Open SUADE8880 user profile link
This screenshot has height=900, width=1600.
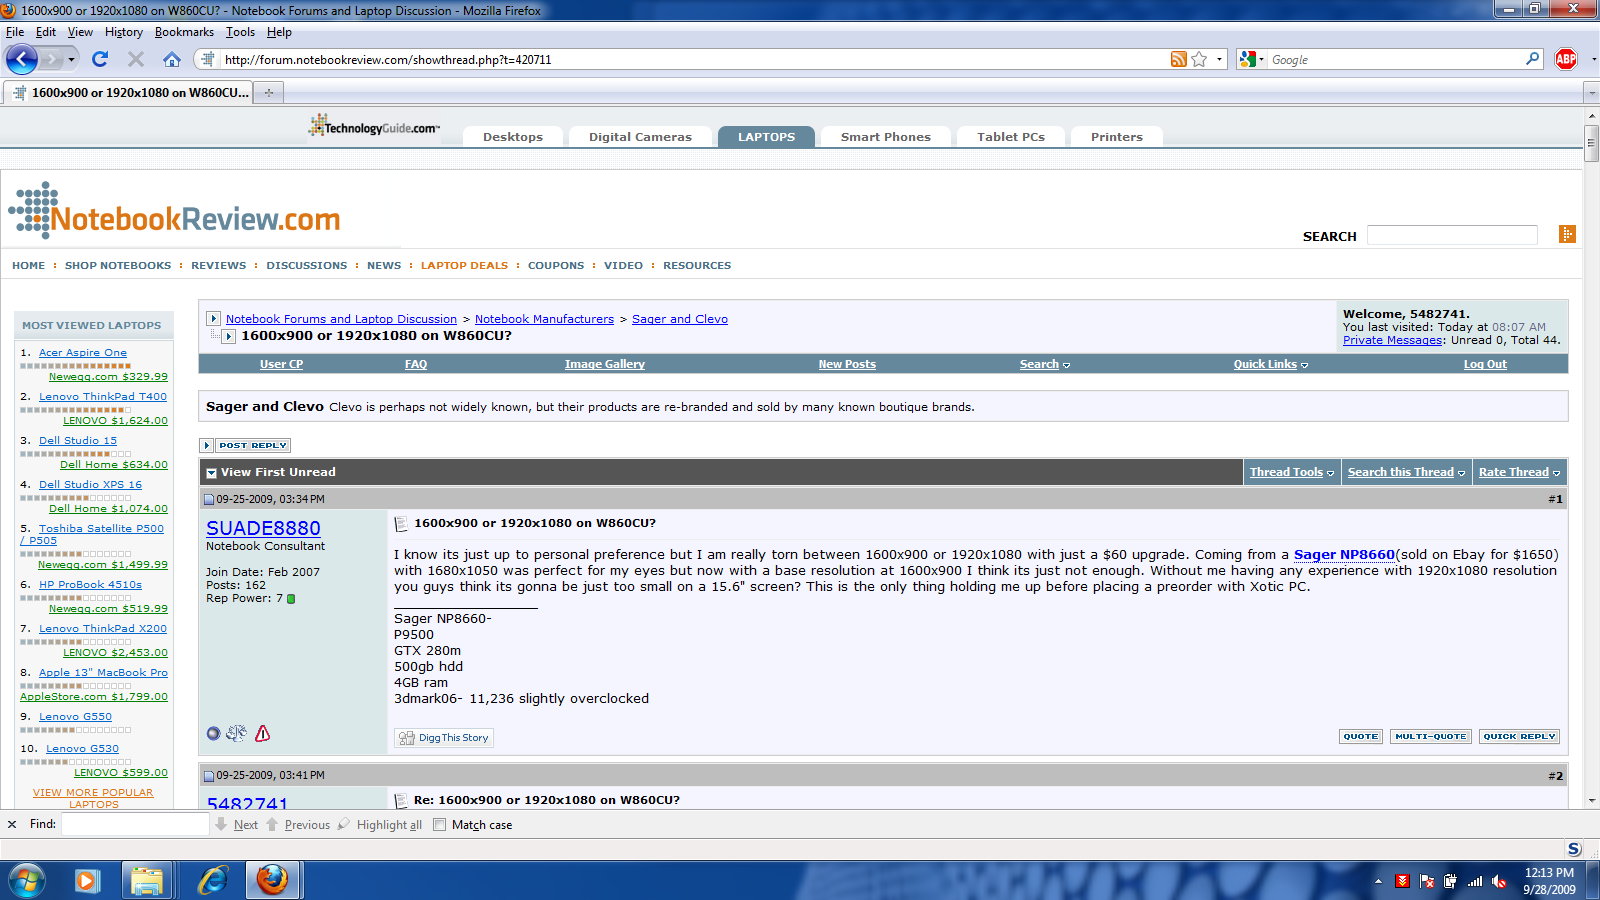[263, 528]
